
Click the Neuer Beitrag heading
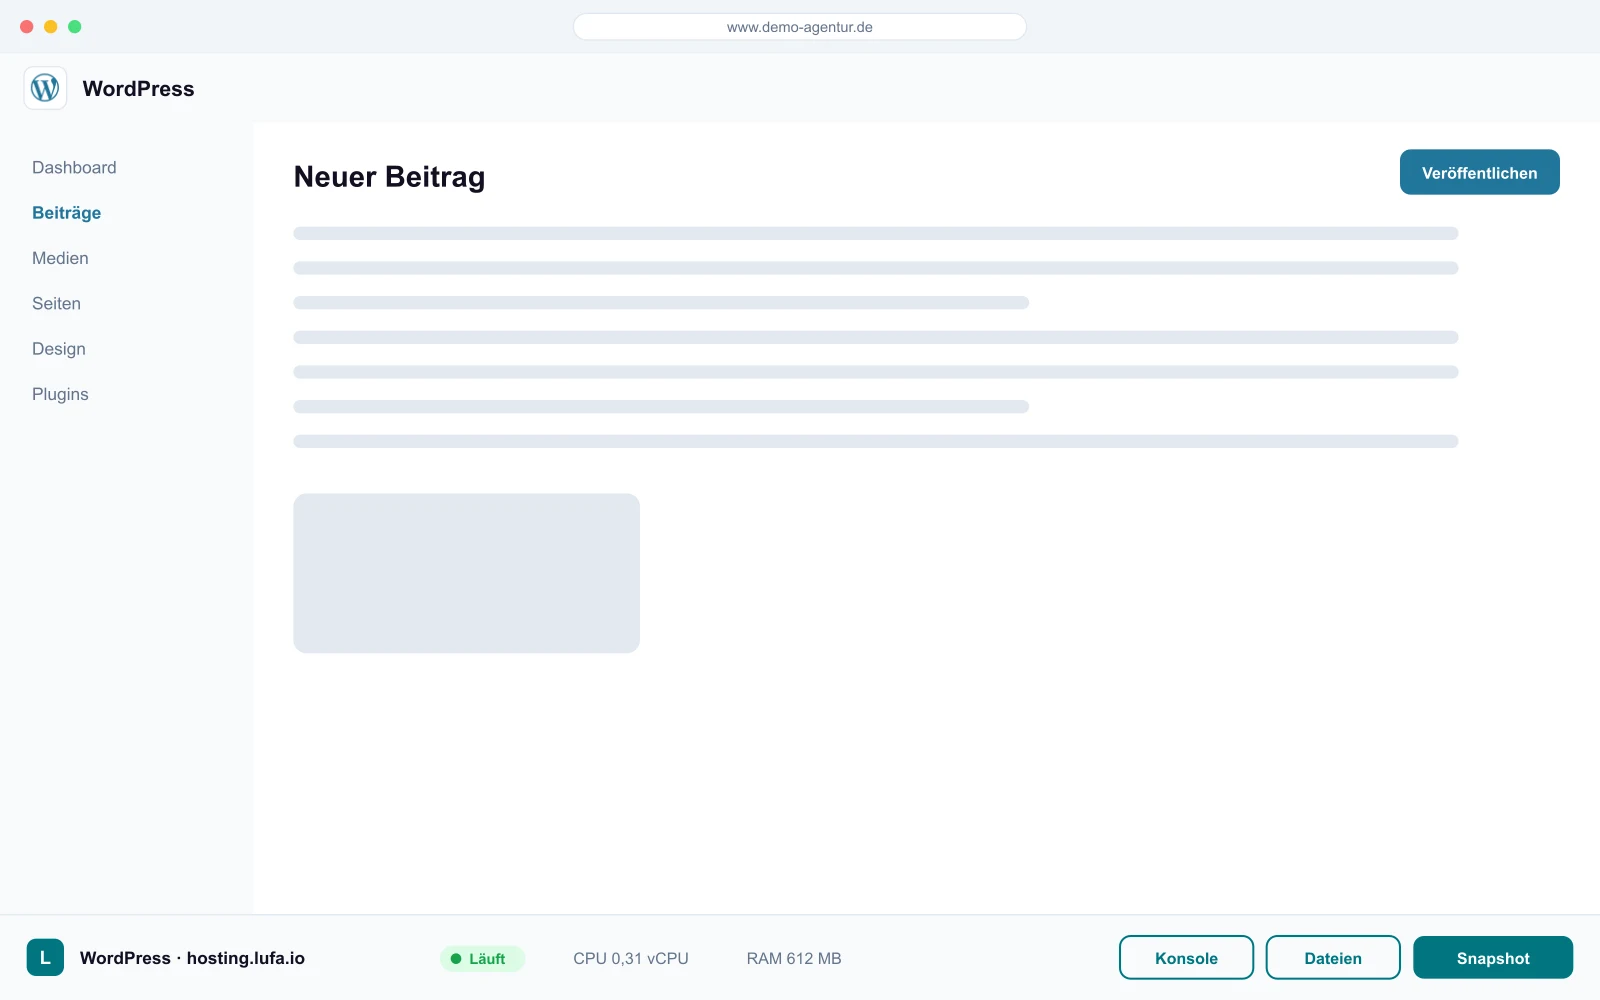(x=389, y=177)
